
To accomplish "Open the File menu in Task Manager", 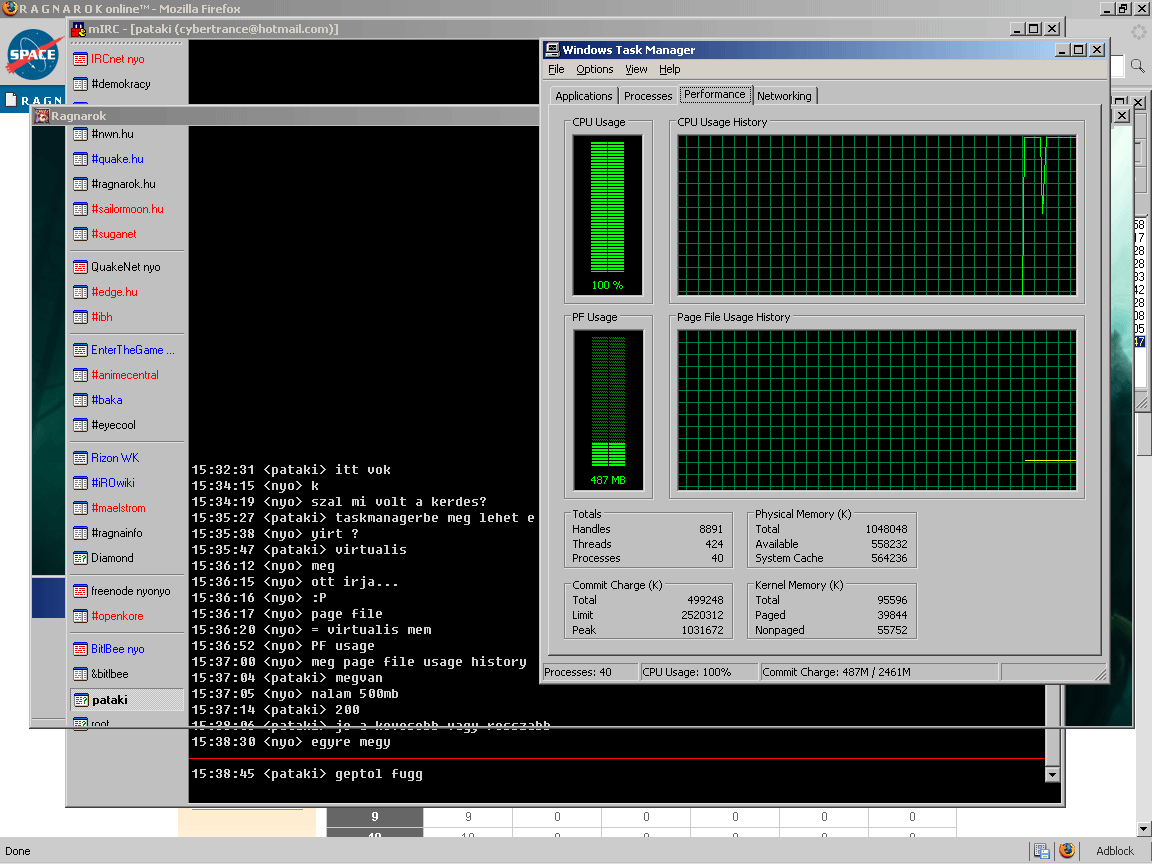I will pyautogui.click(x=556, y=69).
